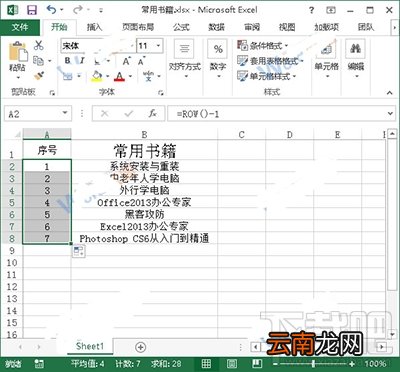Screen dimensions: 400x372
Task: Switch to the 页面布局 tab
Action: coord(138,27)
